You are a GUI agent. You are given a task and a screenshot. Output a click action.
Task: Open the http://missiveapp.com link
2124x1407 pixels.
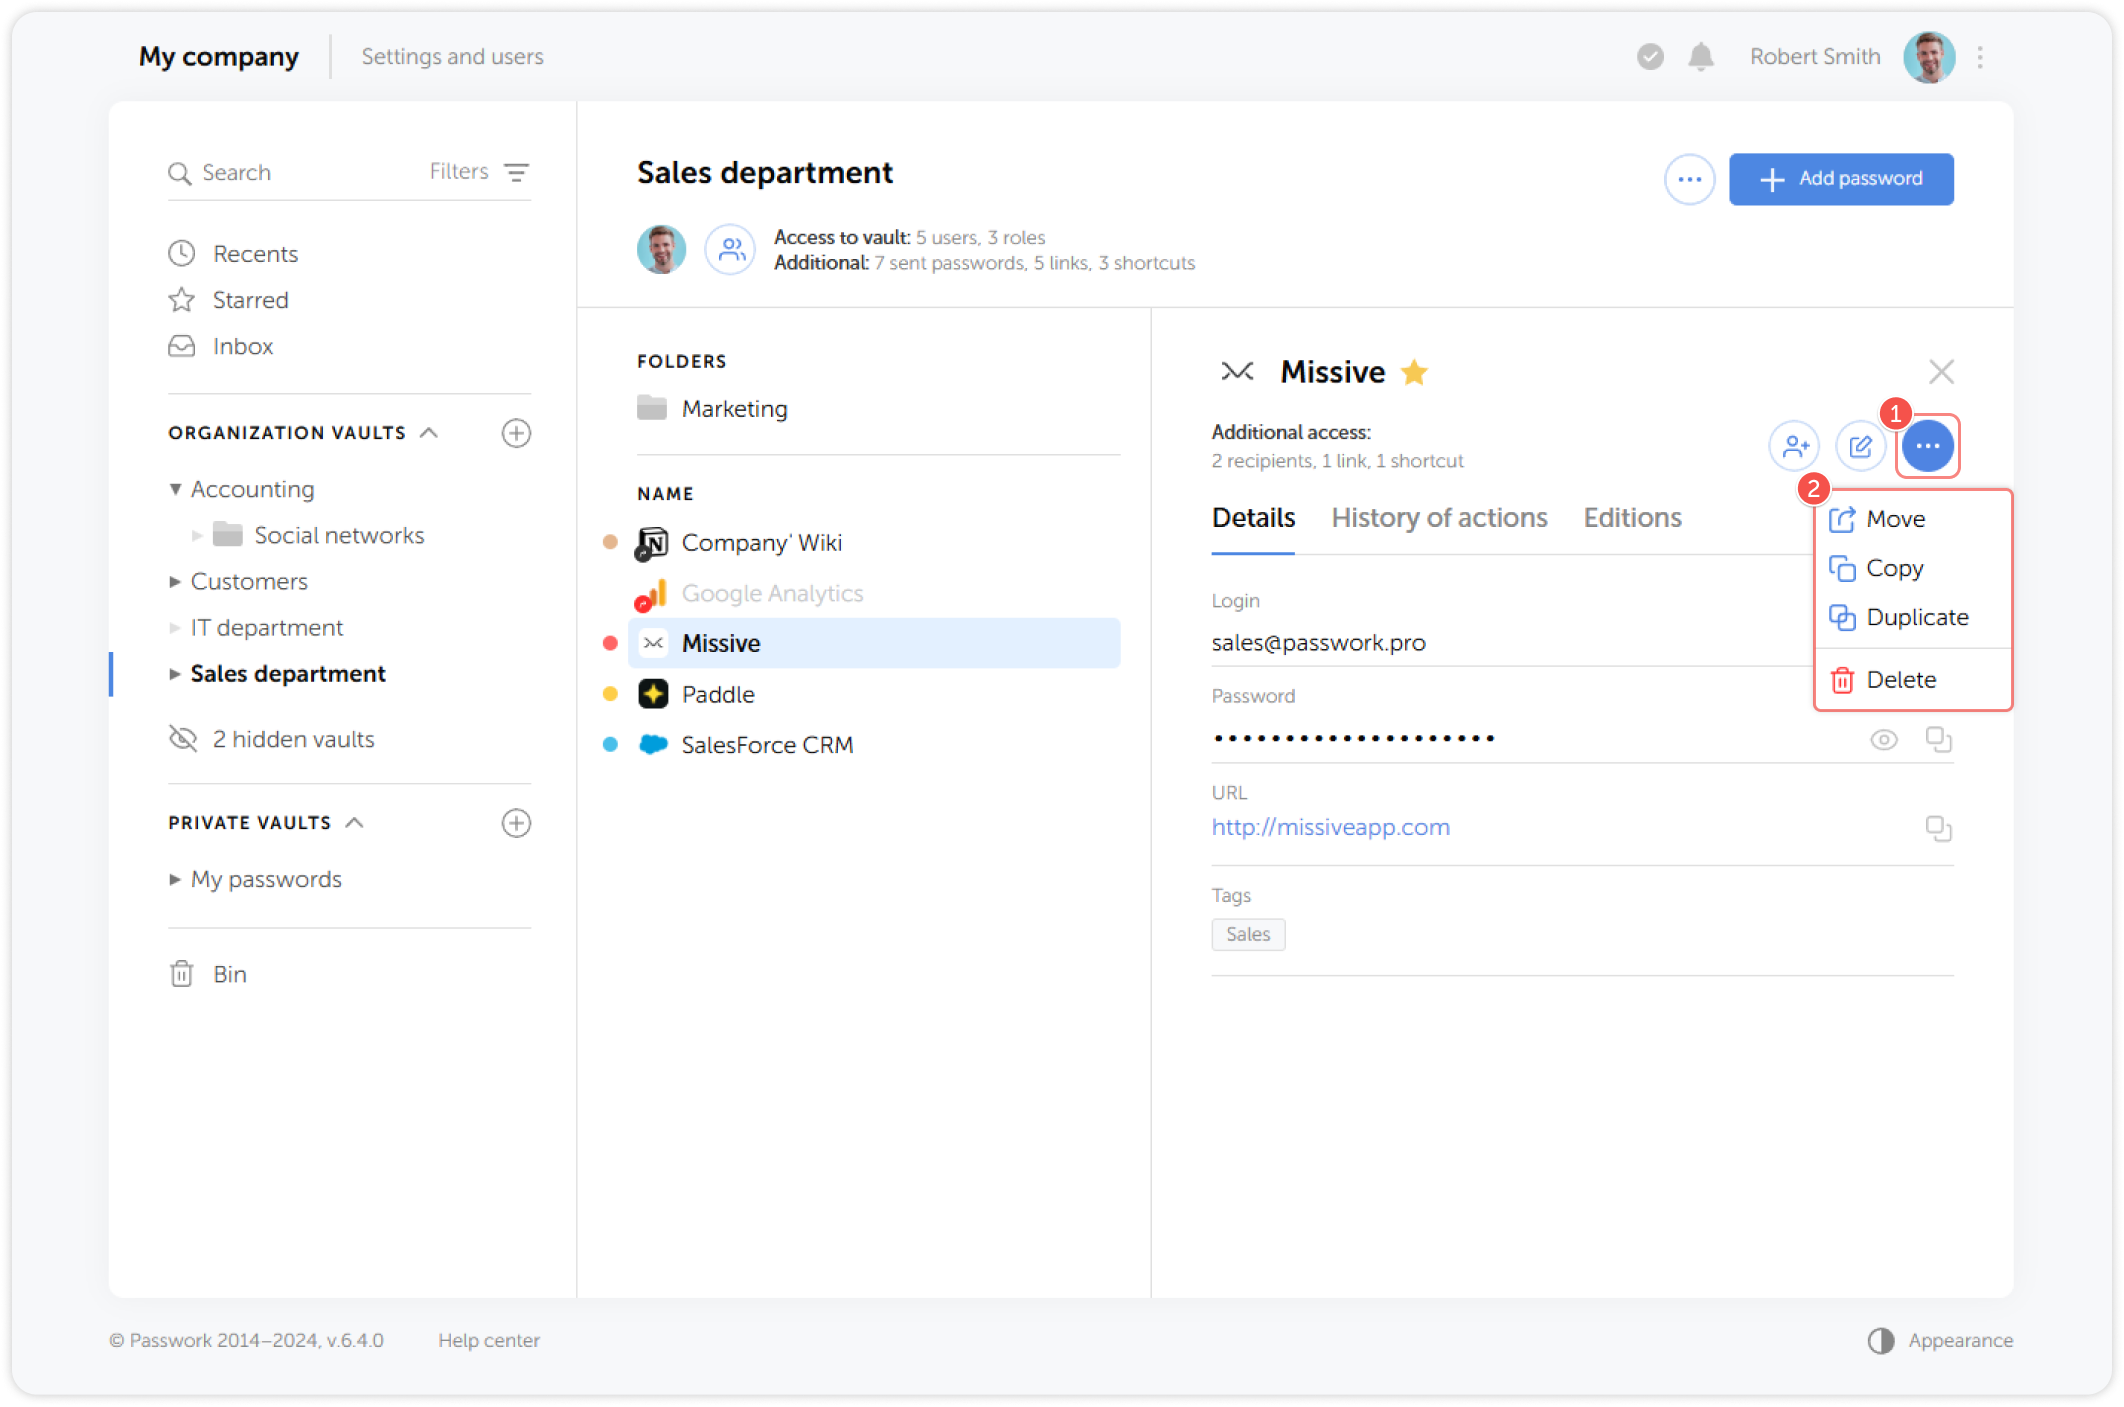coord(1330,827)
